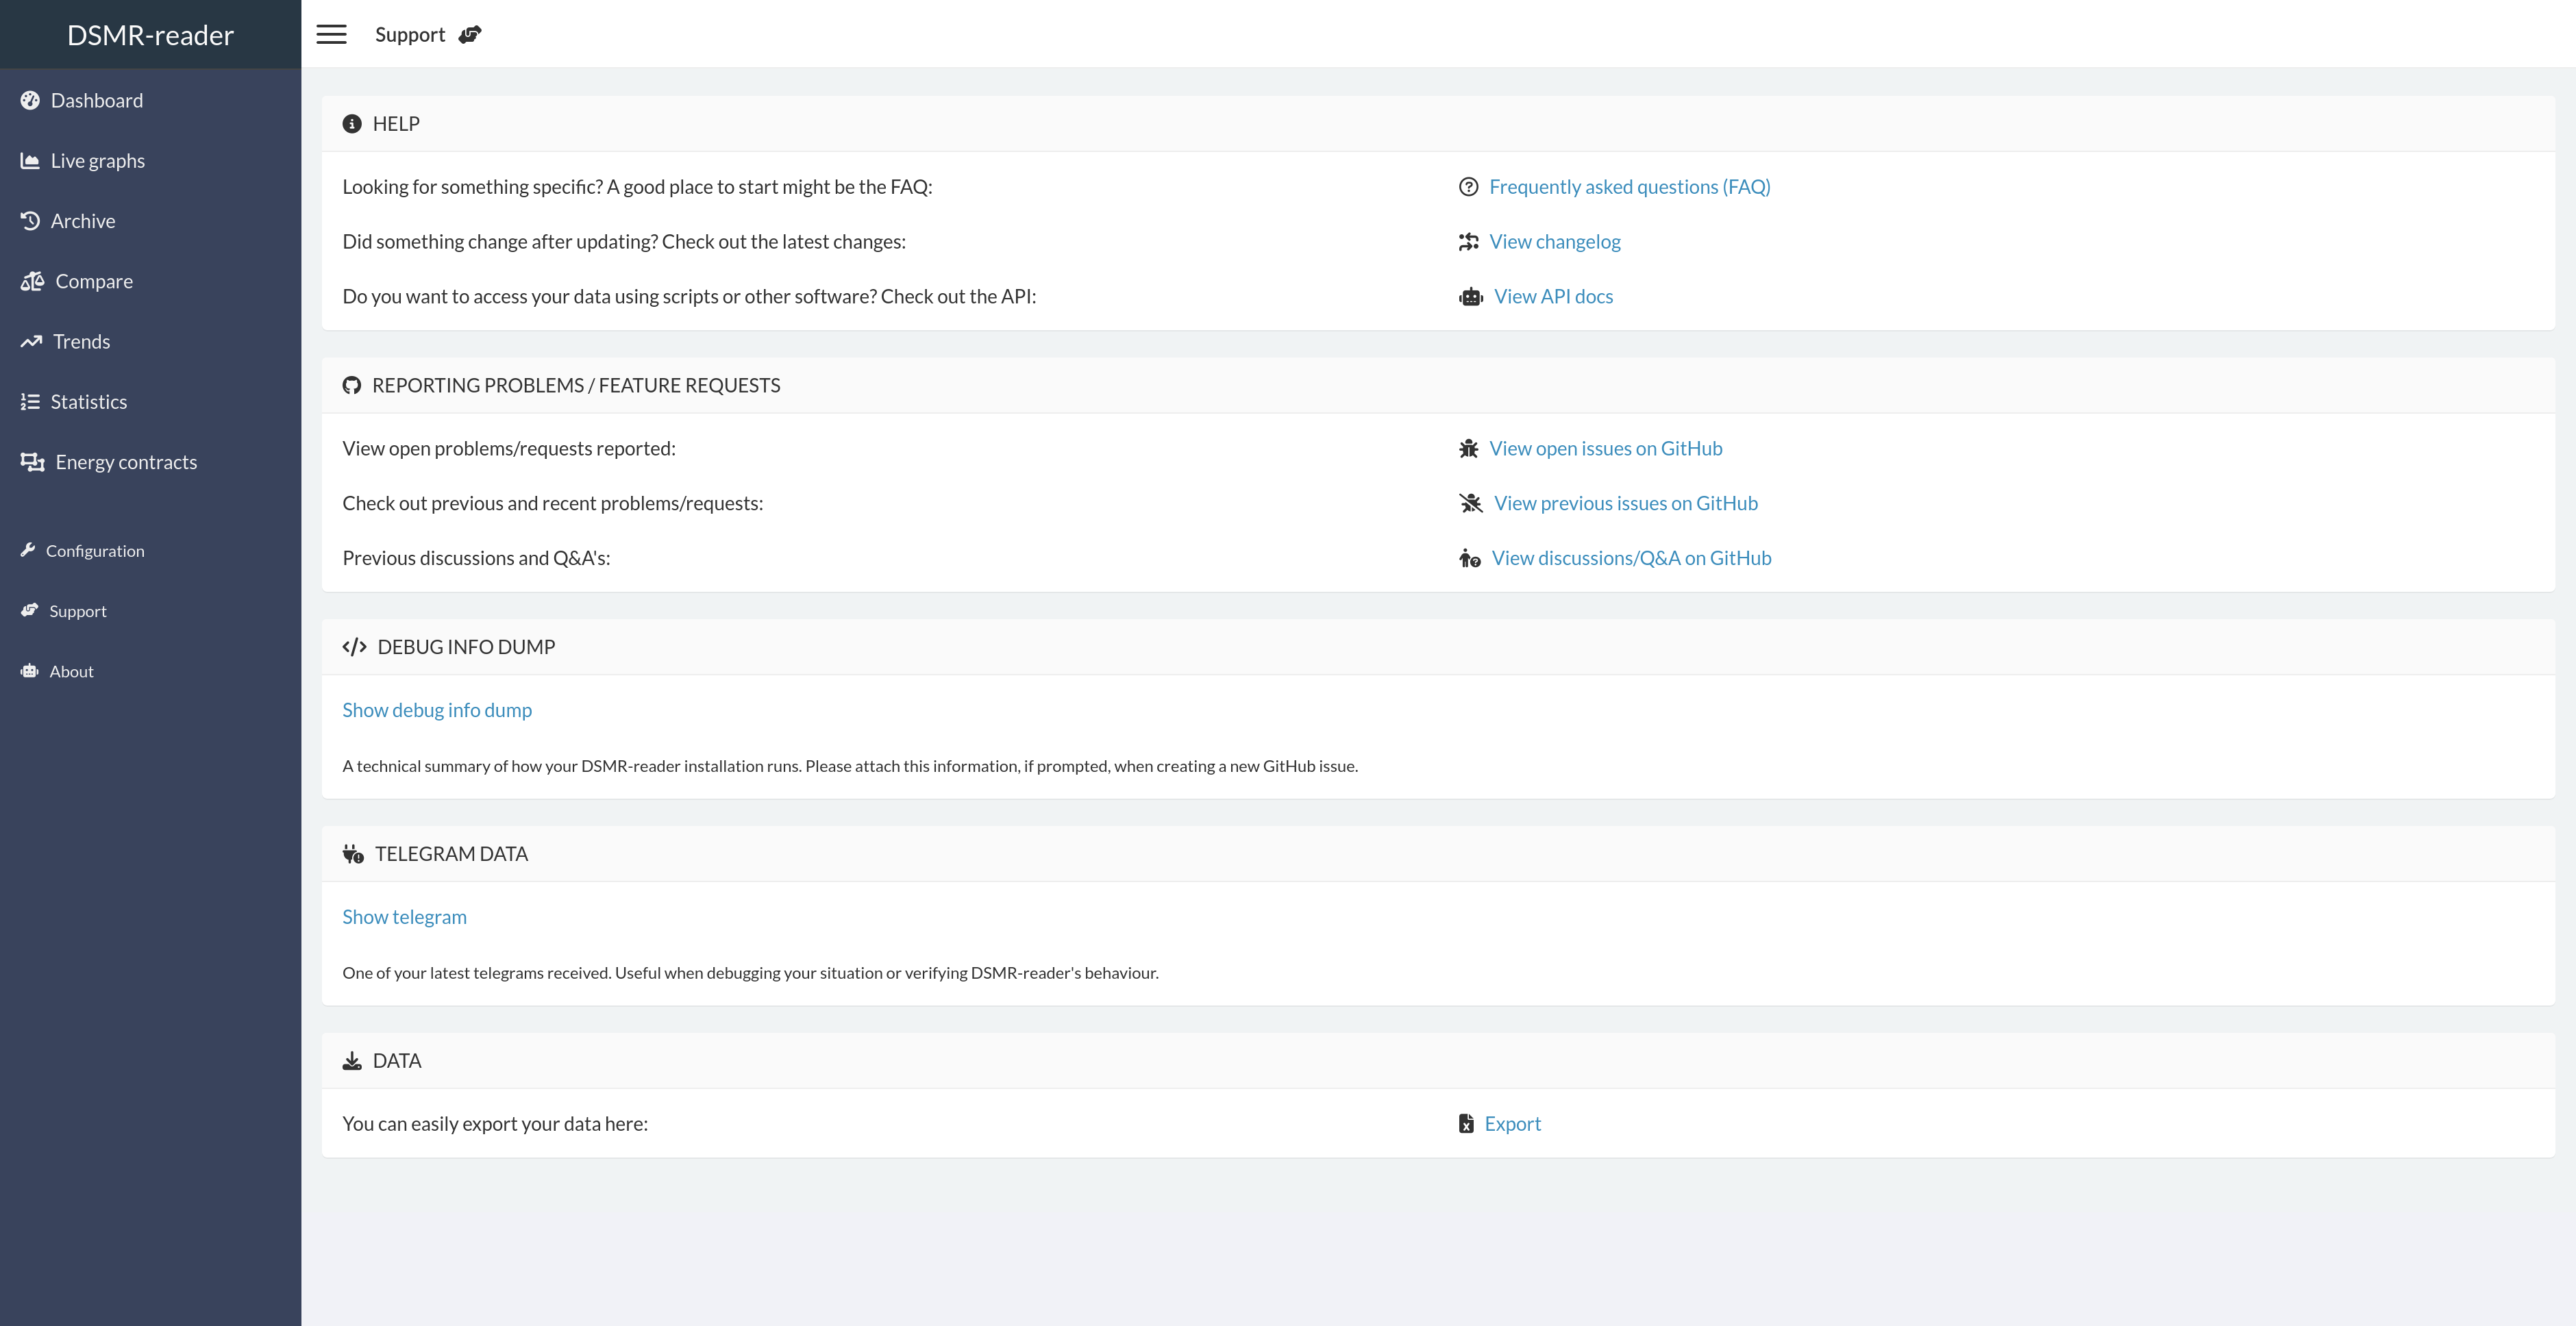The height and width of the screenshot is (1326, 2576).
Task: Click 'REPORTING PROBLEMS / FEATURE REQUESTS' heading
Action: 576,386
